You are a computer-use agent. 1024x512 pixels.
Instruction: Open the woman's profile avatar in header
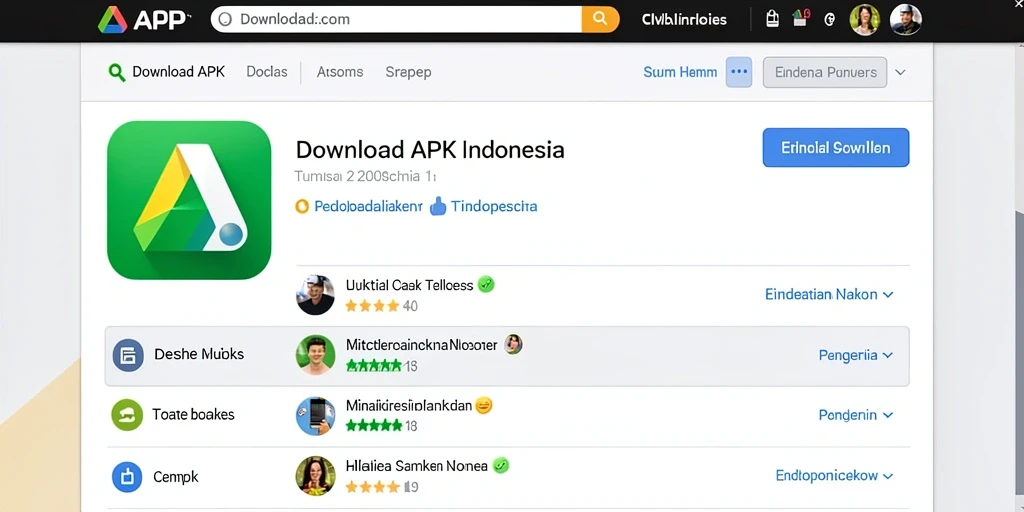point(865,20)
